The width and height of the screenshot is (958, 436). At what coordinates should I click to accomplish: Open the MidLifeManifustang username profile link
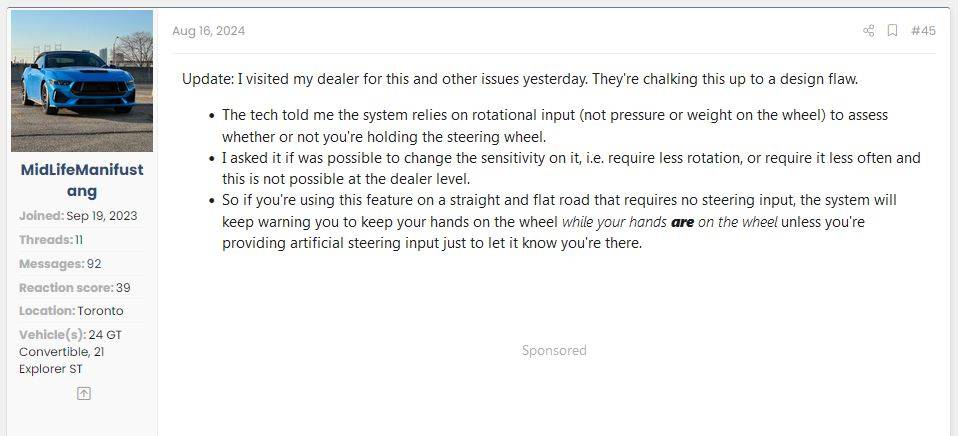82,180
